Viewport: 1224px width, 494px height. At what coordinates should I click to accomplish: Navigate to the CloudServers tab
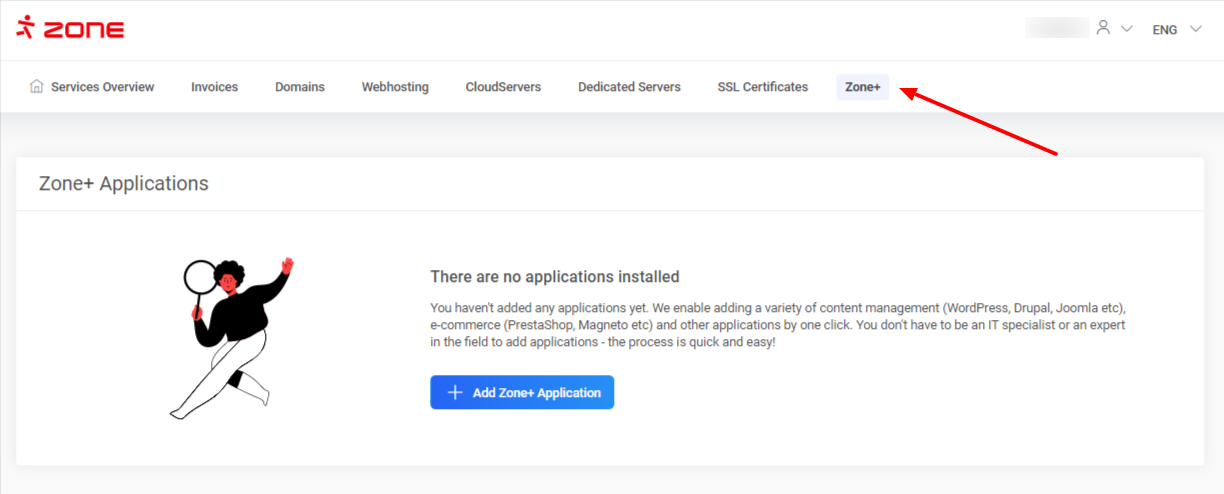click(503, 87)
